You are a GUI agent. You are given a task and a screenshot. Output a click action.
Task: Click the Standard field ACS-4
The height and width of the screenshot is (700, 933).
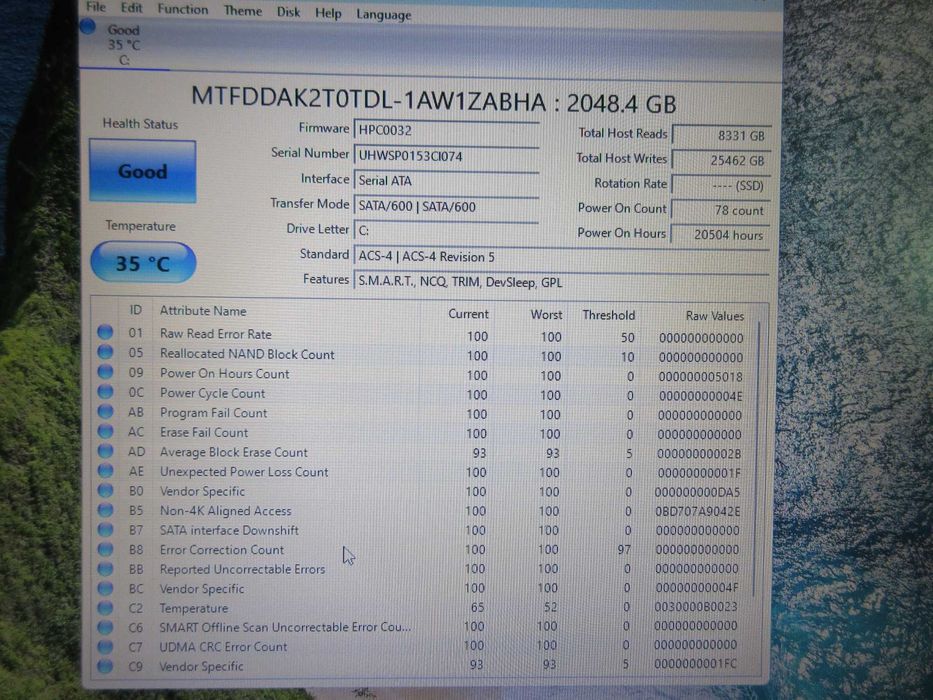point(561,257)
